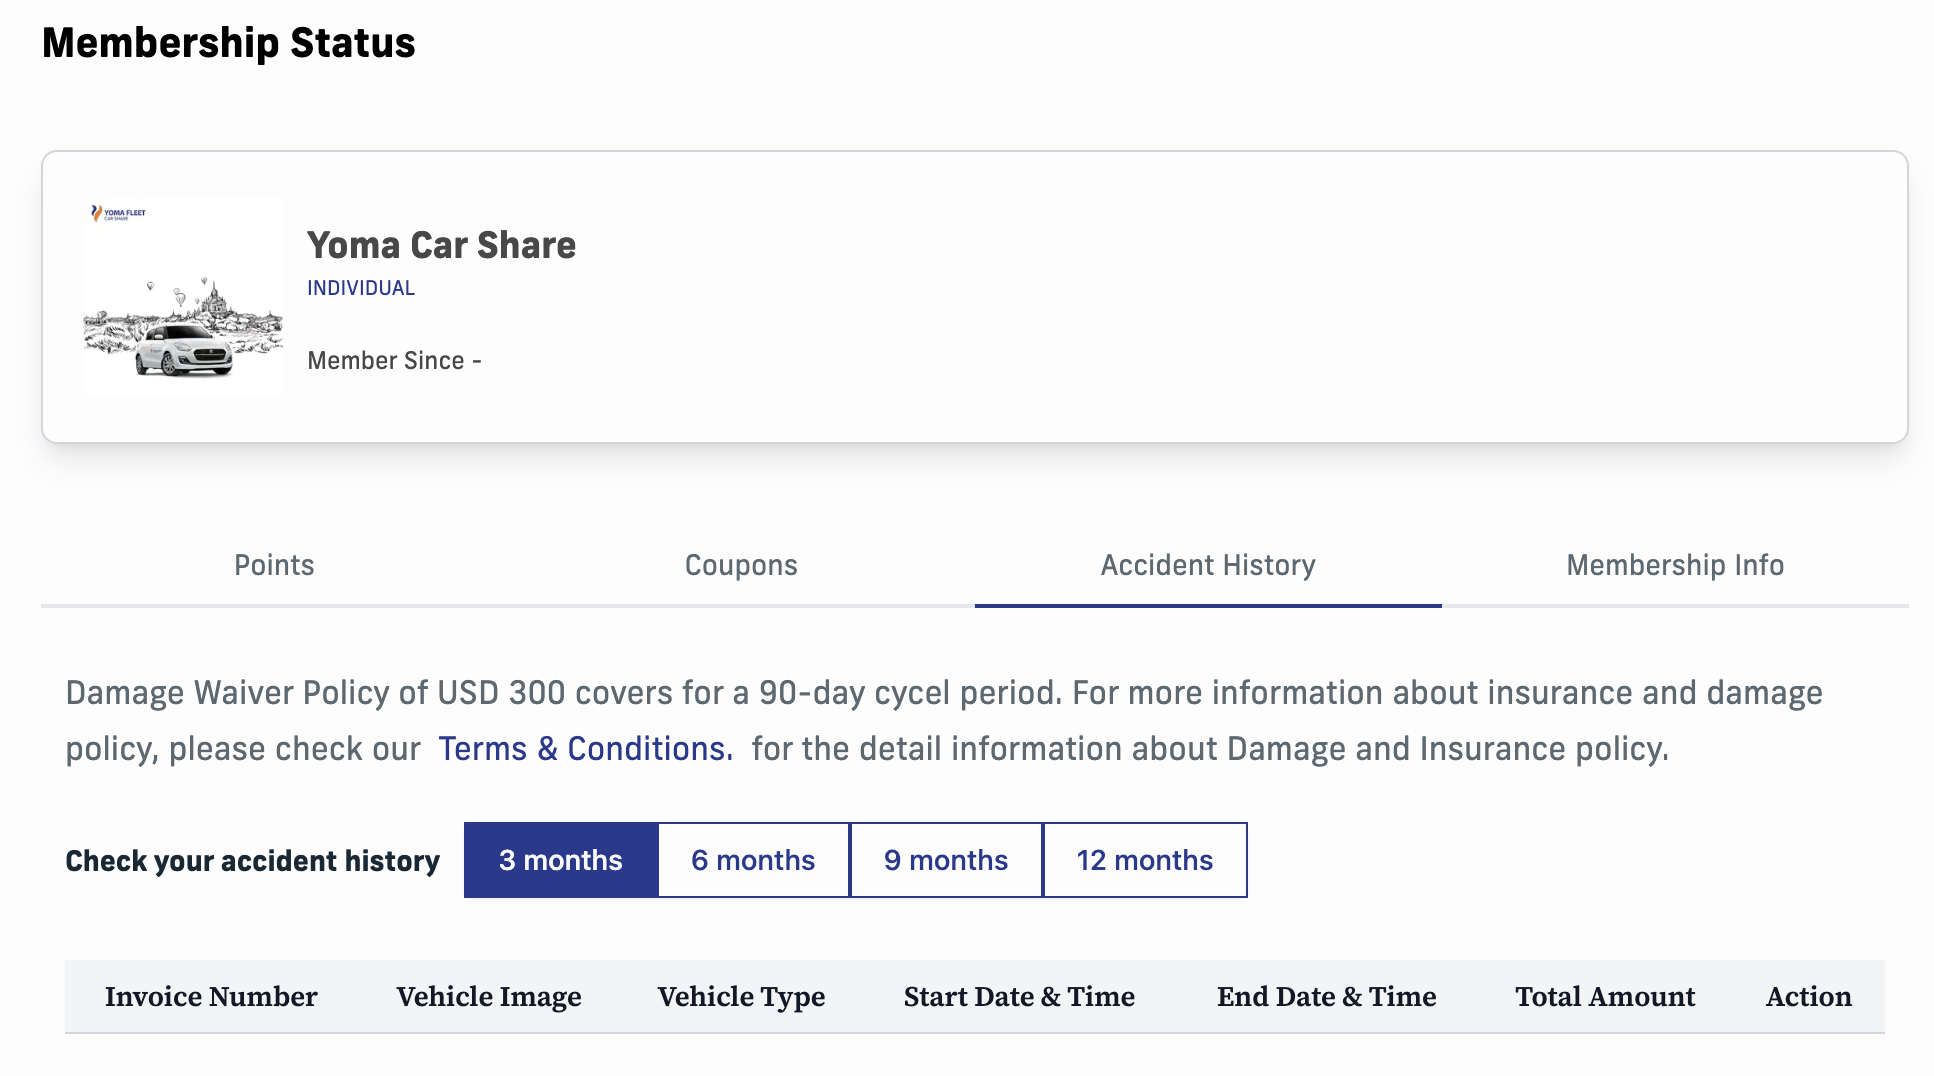
Task: Click the Yoma Fleet logo icon
Action: [118, 213]
